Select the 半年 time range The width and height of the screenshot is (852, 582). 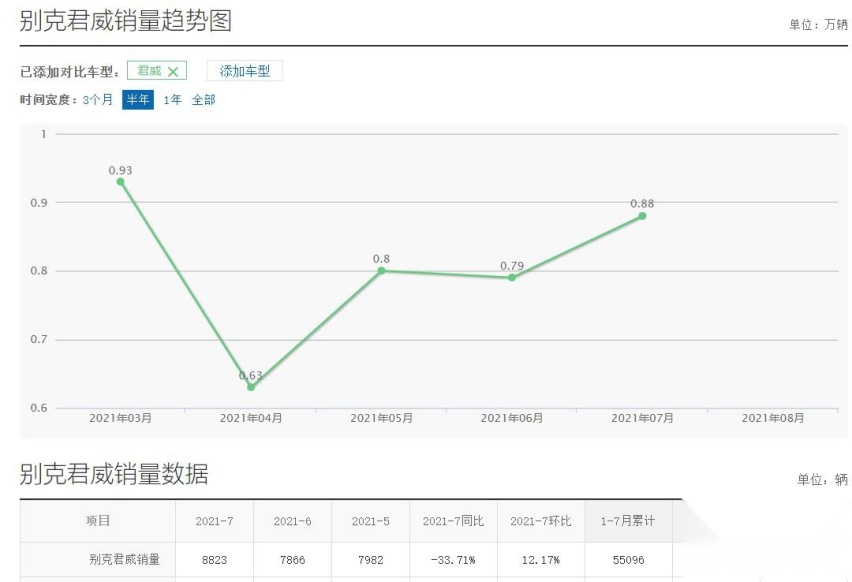pyautogui.click(x=137, y=99)
